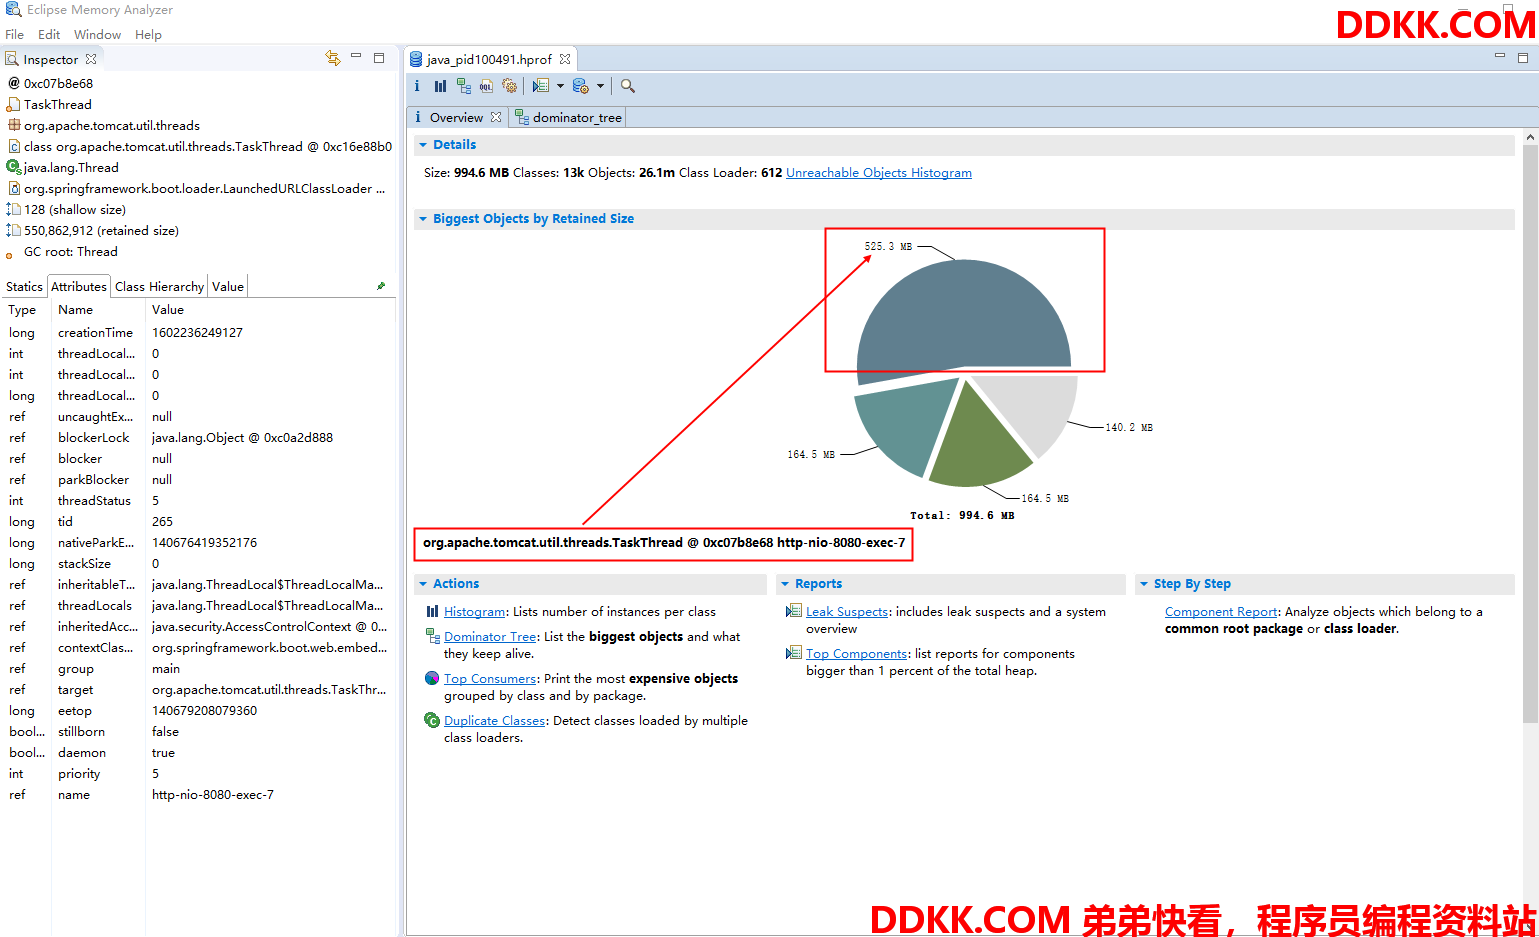This screenshot has width=1539, height=937.
Task: Collapse the Reports section
Action: click(x=785, y=584)
